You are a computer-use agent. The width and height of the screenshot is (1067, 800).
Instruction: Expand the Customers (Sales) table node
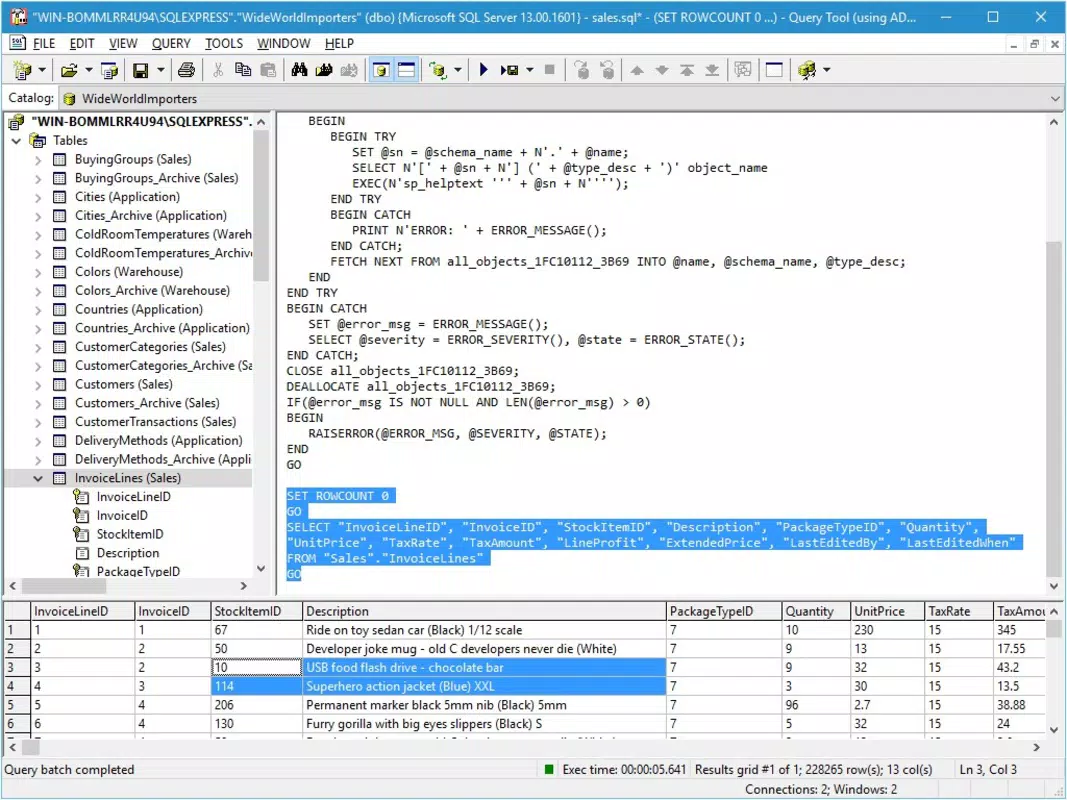(x=38, y=384)
